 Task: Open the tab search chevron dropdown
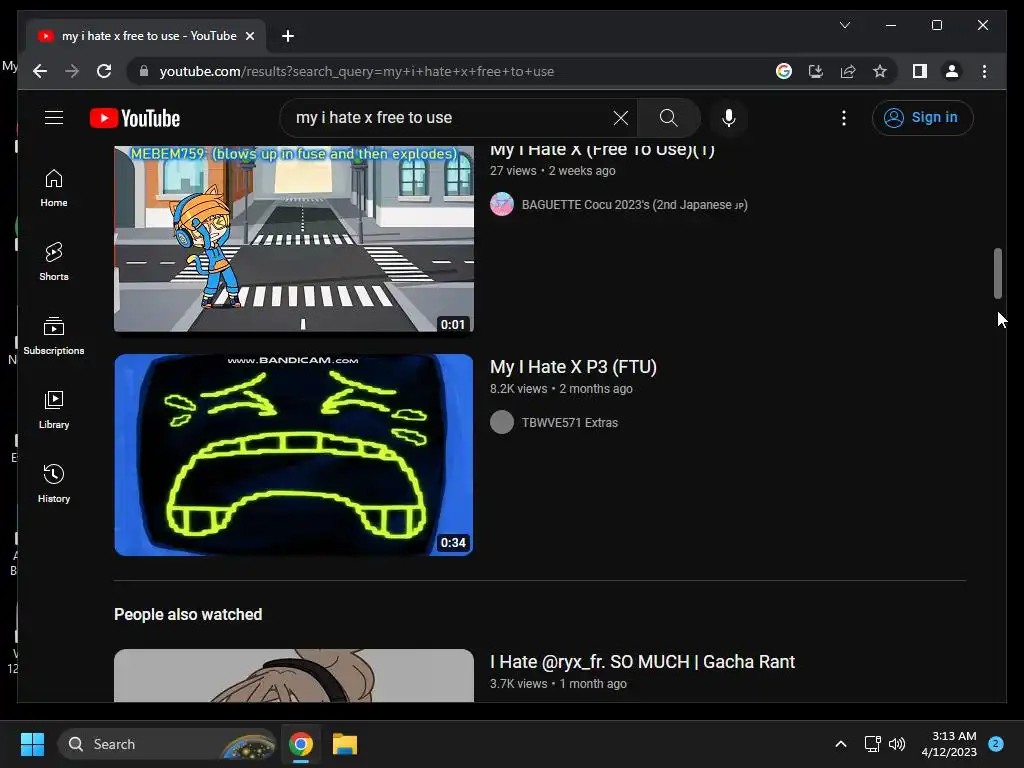(844, 25)
